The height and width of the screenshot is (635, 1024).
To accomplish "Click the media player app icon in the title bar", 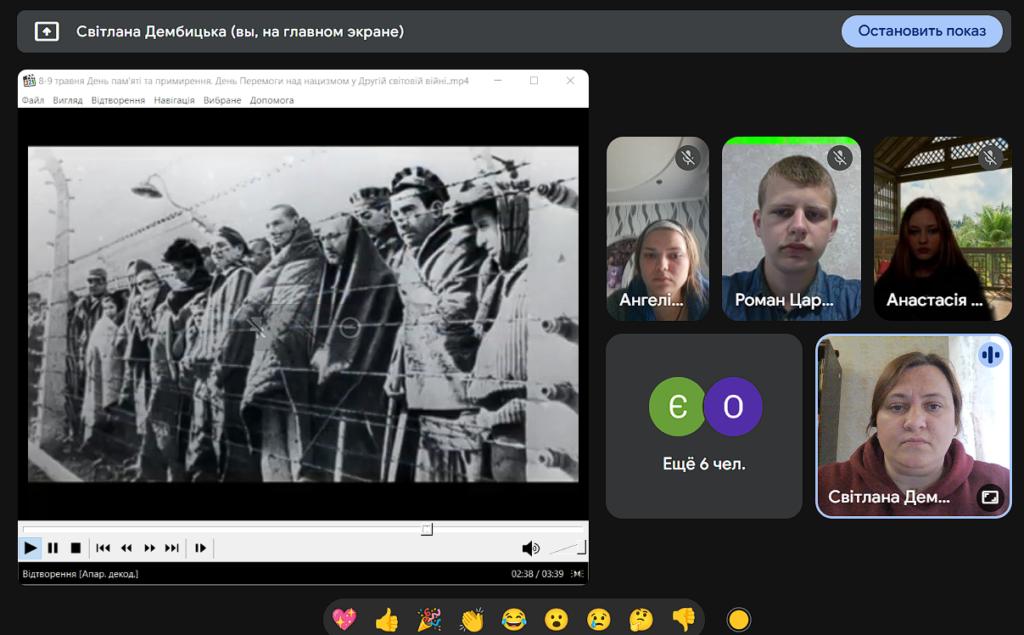I will tap(29, 80).
